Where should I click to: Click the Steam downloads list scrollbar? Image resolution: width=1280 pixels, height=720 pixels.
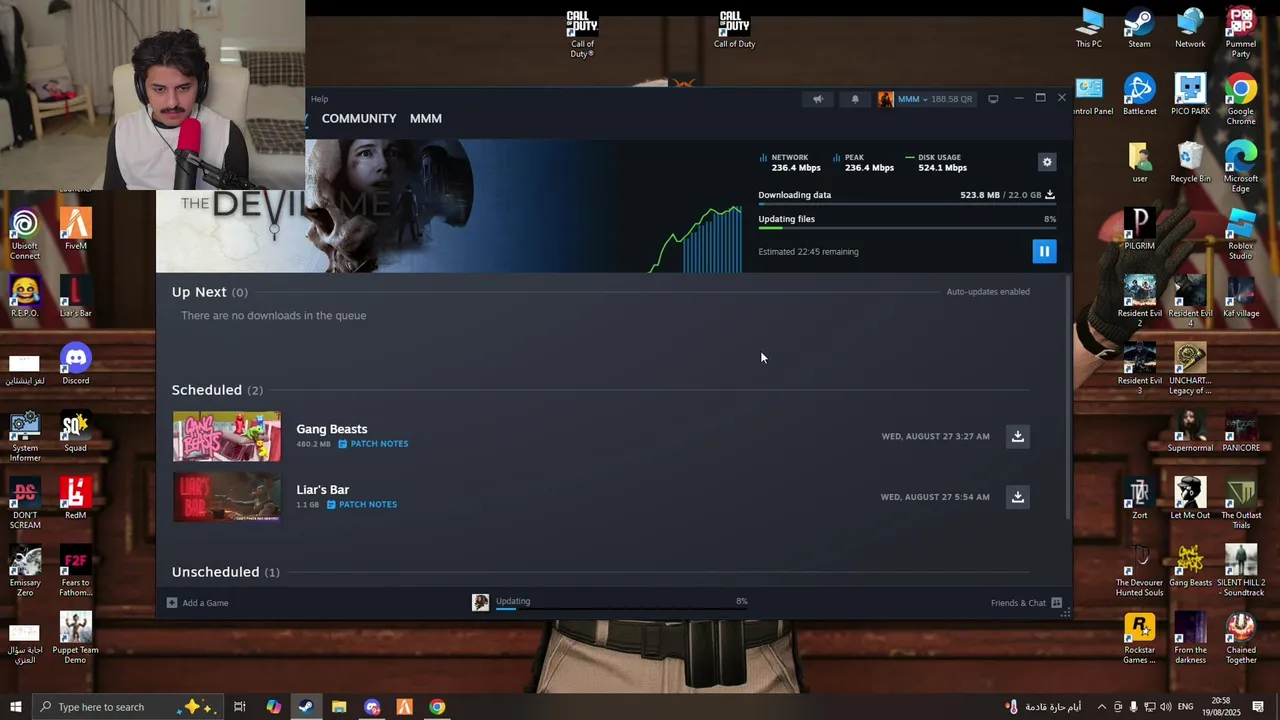[1067, 395]
